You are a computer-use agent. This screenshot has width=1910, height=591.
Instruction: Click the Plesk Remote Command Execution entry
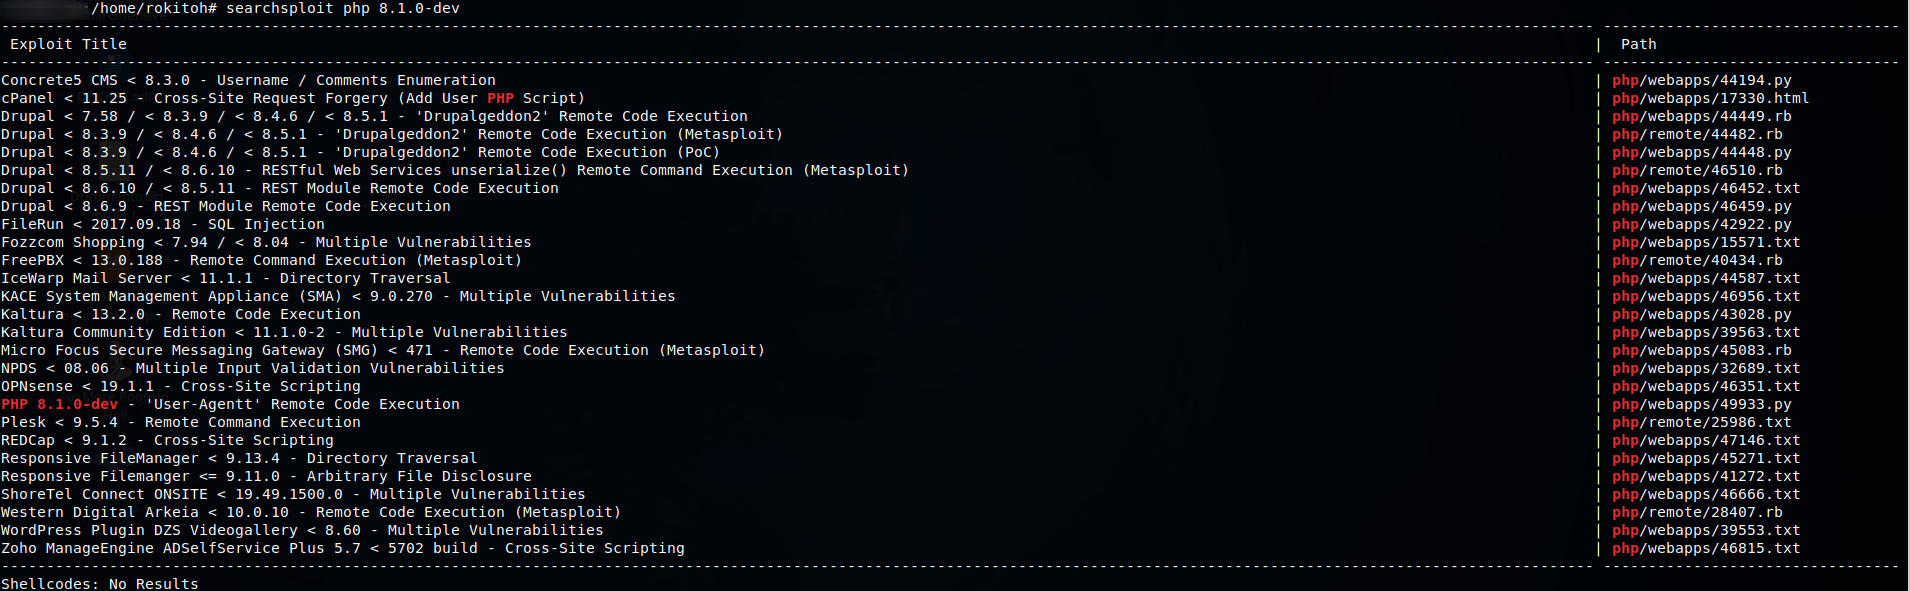(180, 422)
